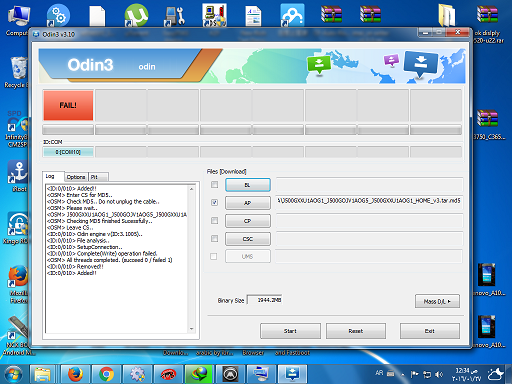Tick the BL file checkbox

[214, 184]
